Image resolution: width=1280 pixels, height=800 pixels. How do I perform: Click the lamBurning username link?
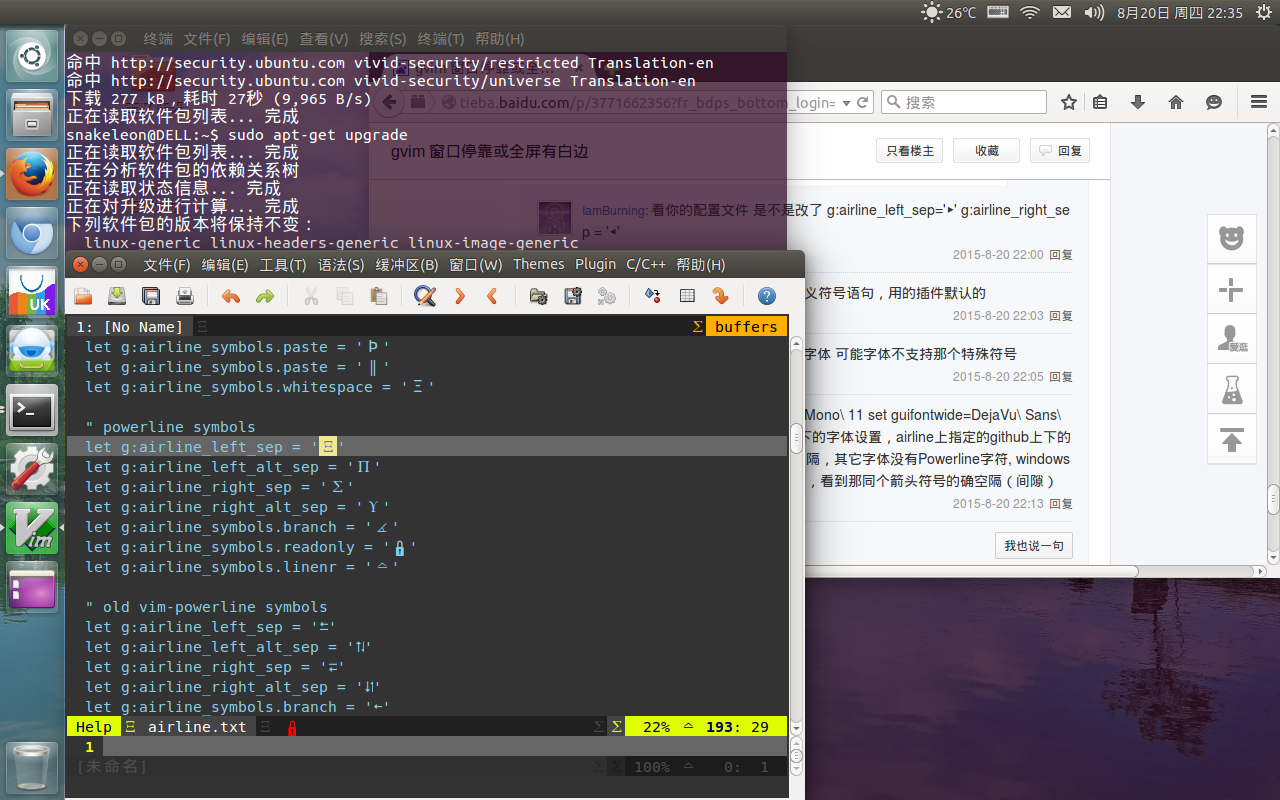point(614,211)
